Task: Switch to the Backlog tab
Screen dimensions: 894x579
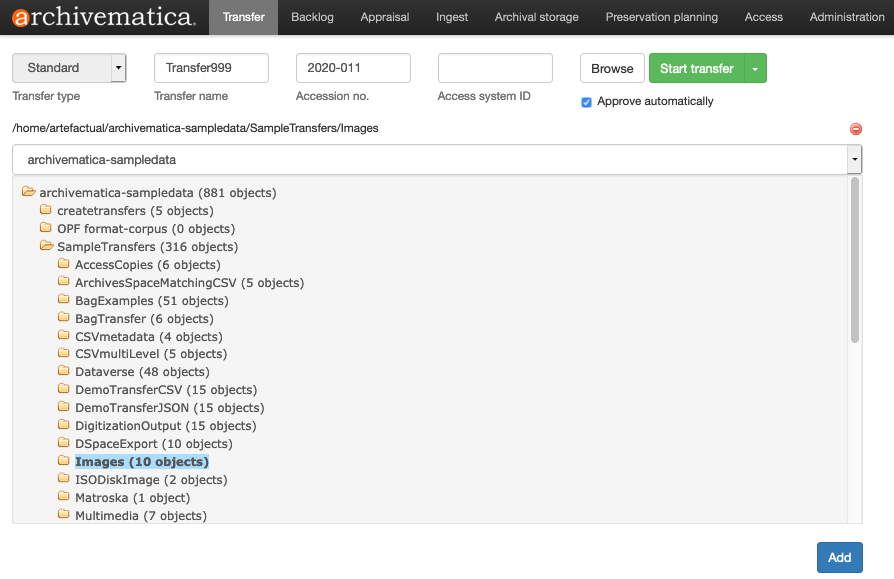Action: point(311,17)
